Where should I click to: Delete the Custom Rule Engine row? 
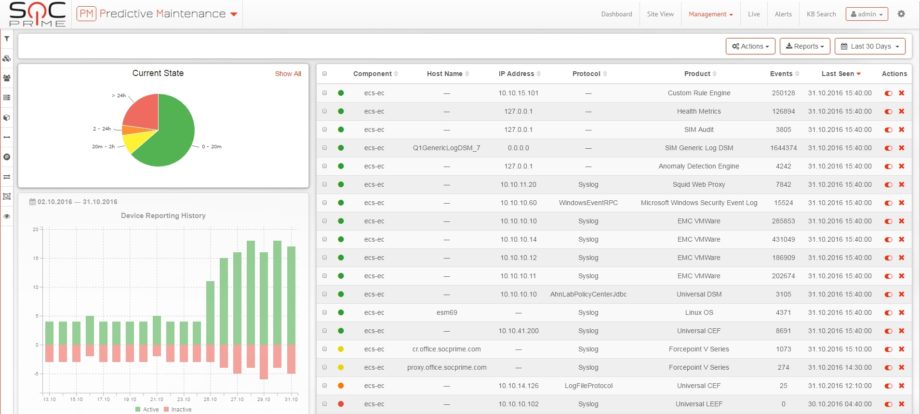coord(901,93)
